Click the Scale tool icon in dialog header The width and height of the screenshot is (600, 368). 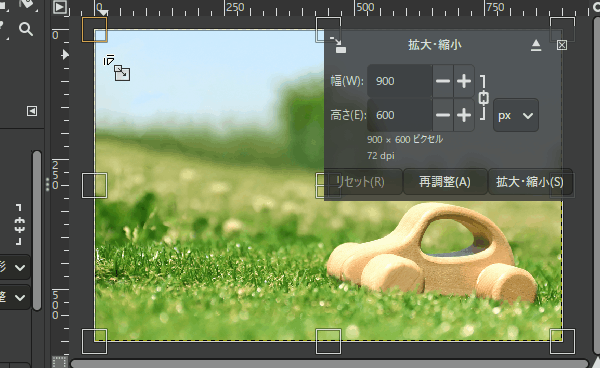coord(338,45)
